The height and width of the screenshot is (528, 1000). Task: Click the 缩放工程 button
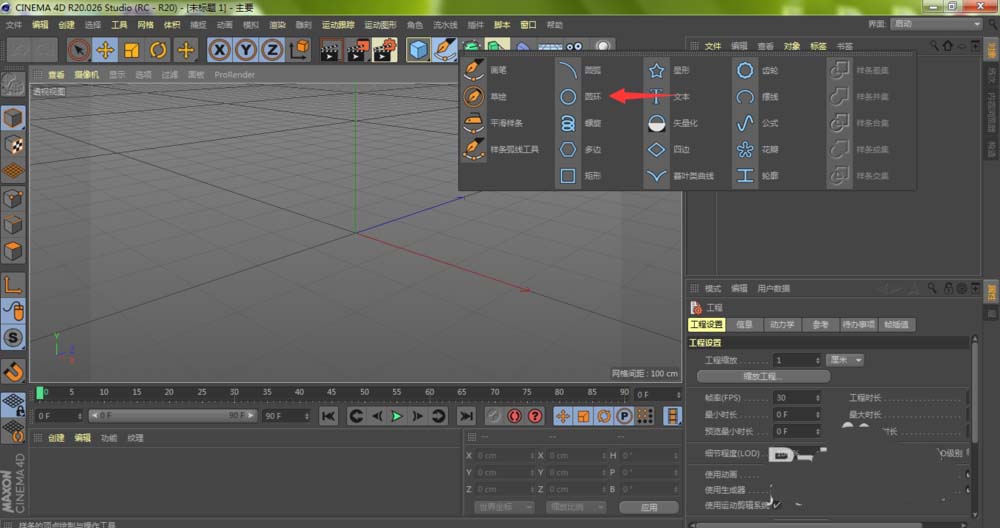point(763,377)
